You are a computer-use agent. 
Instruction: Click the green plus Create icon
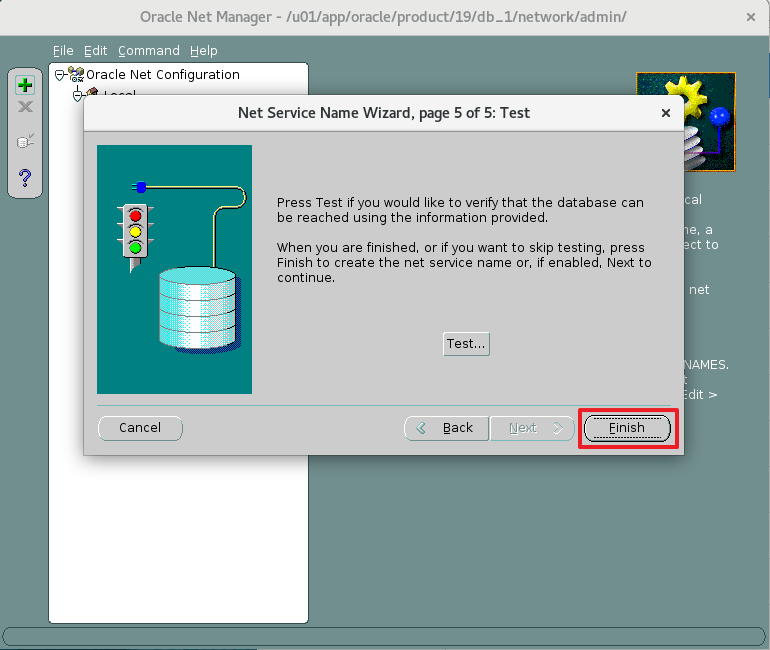coord(25,85)
